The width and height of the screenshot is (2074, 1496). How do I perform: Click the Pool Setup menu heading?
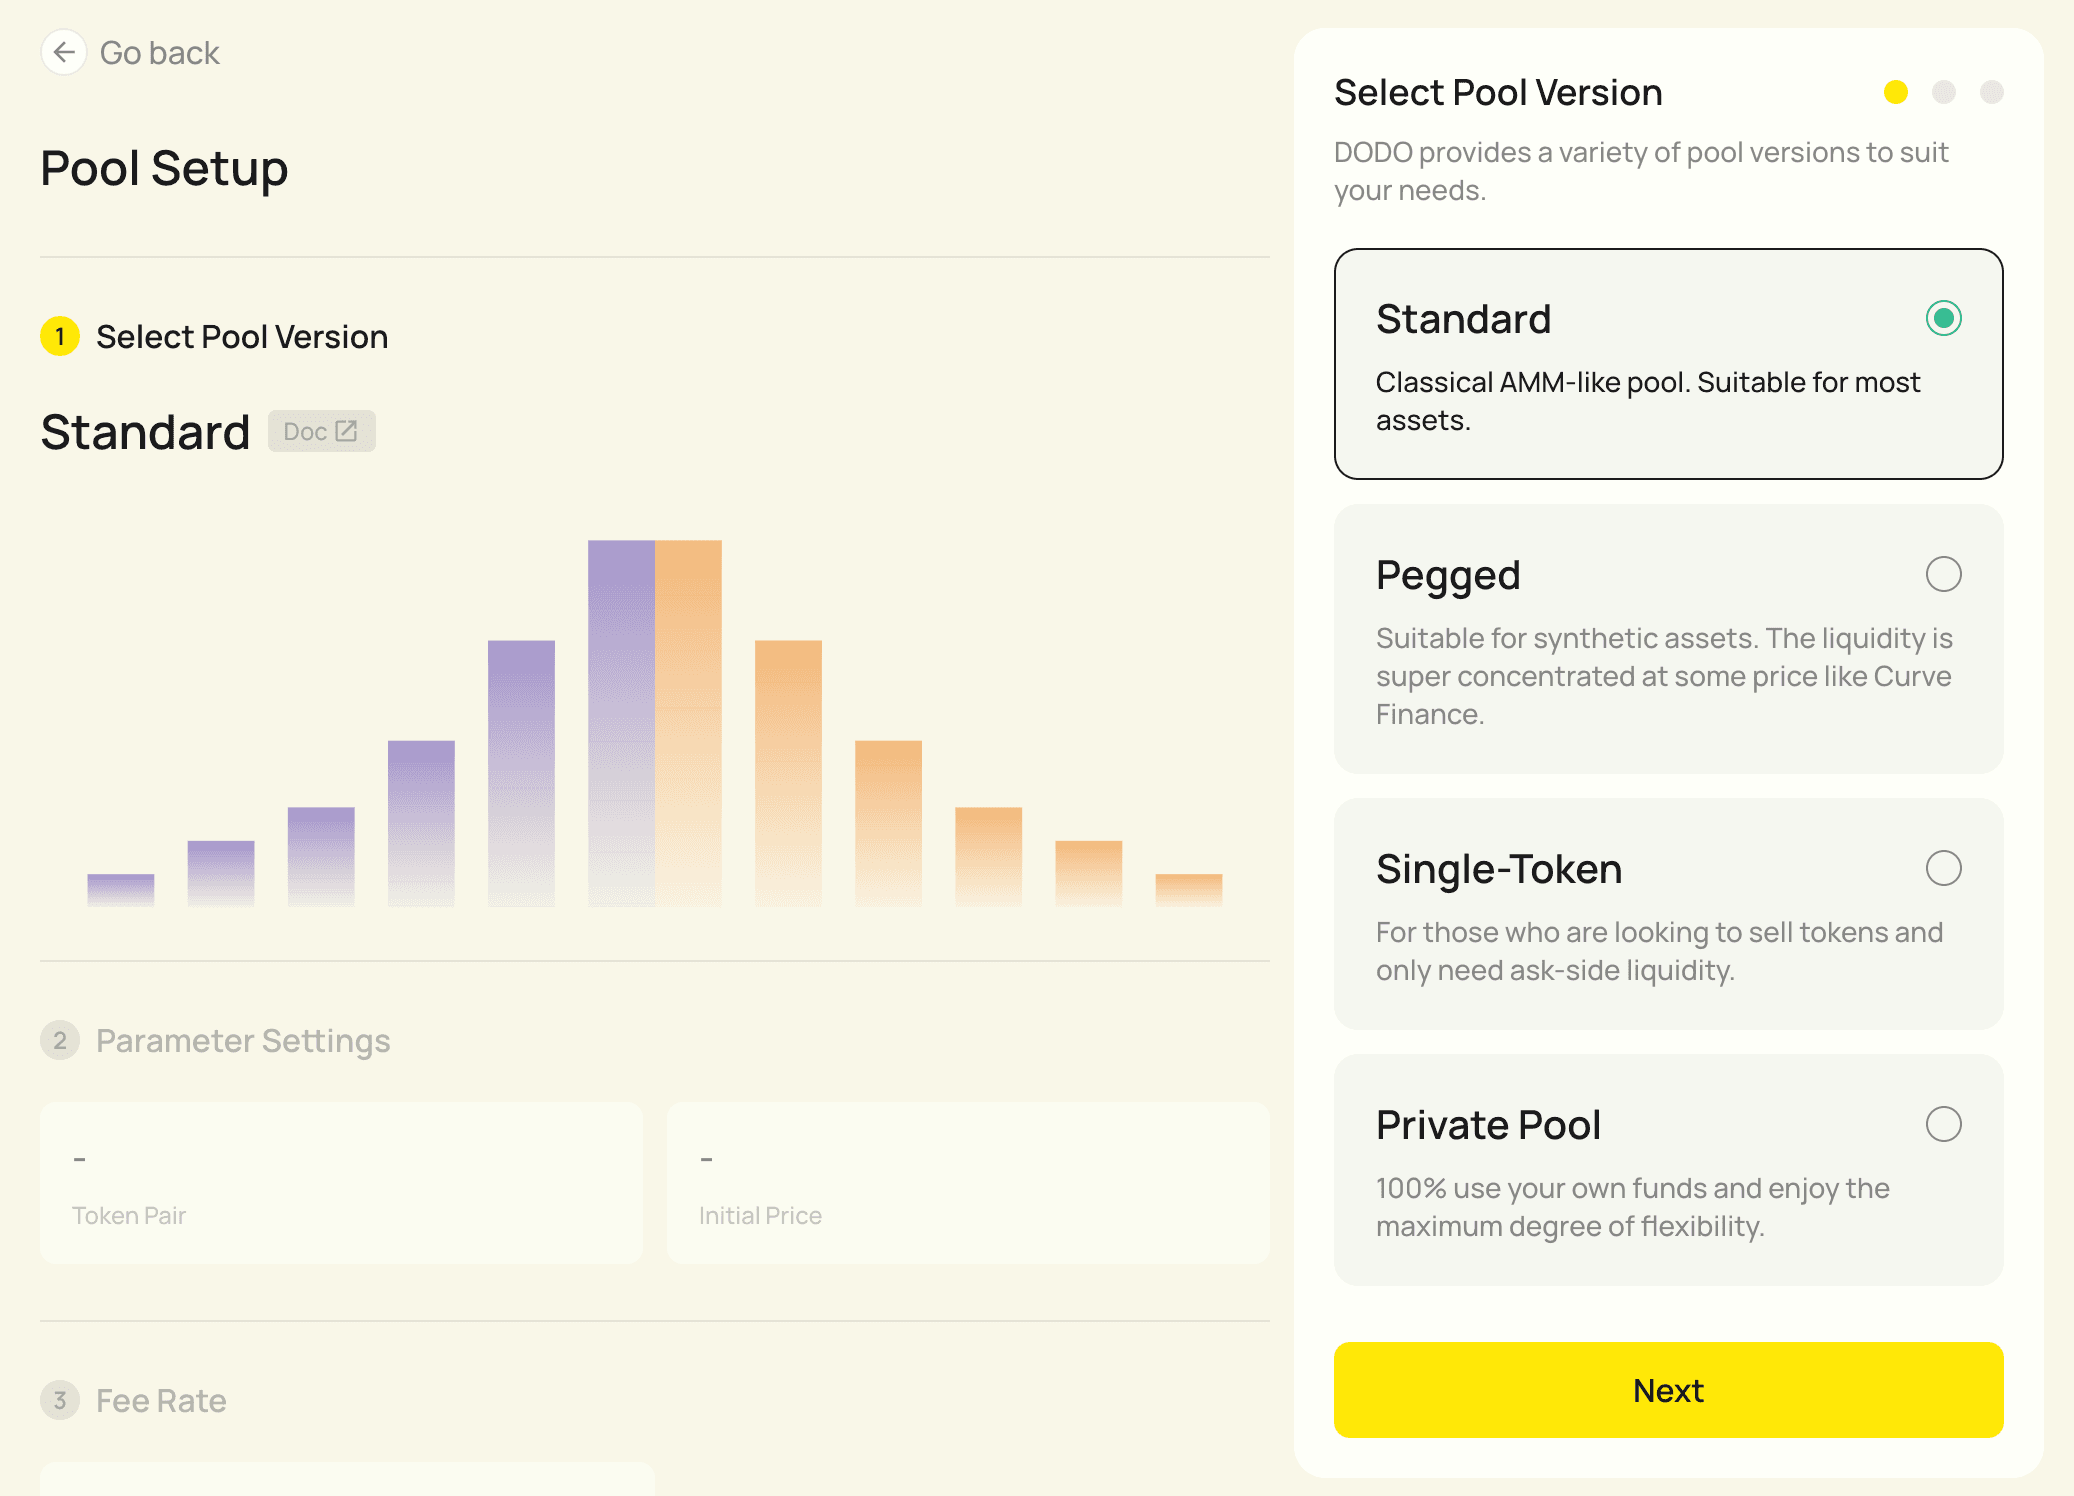pos(166,166)
